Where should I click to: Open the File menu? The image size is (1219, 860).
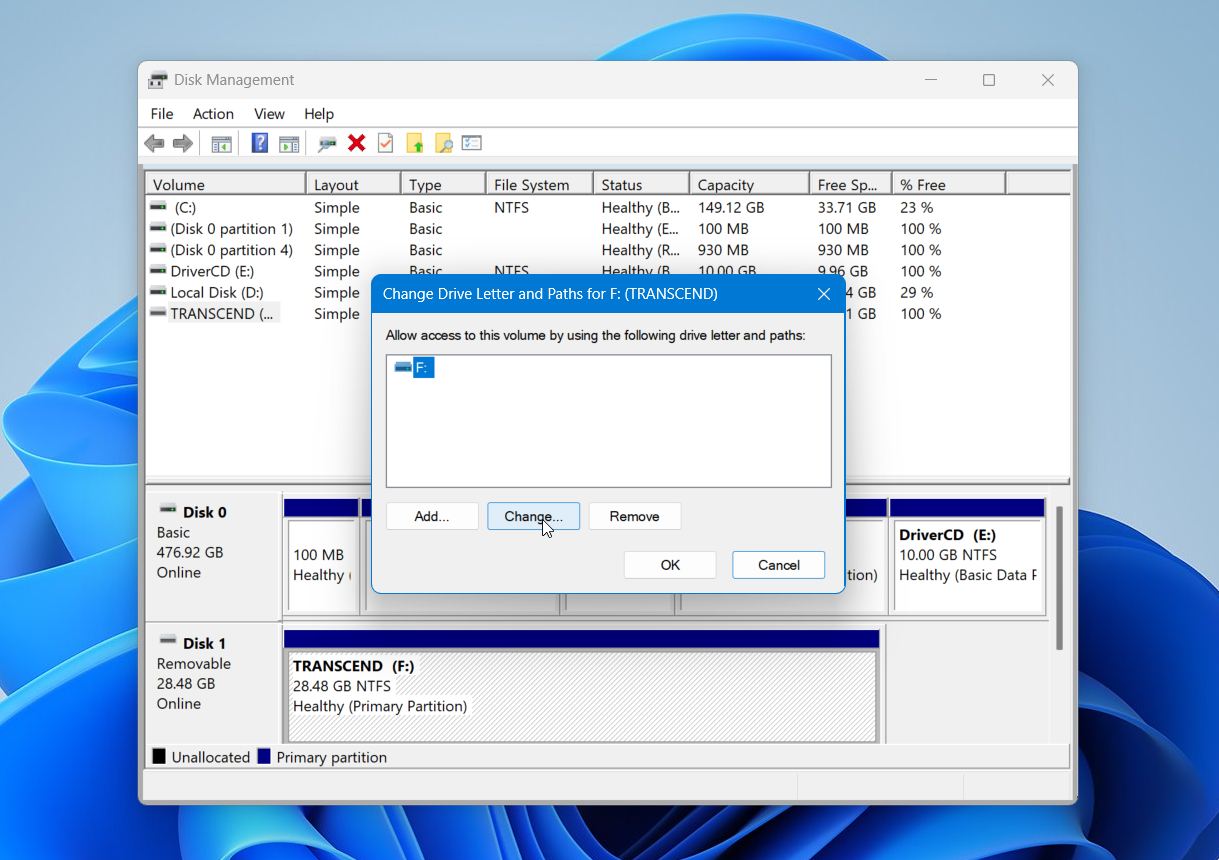click(x=162, y=114)
